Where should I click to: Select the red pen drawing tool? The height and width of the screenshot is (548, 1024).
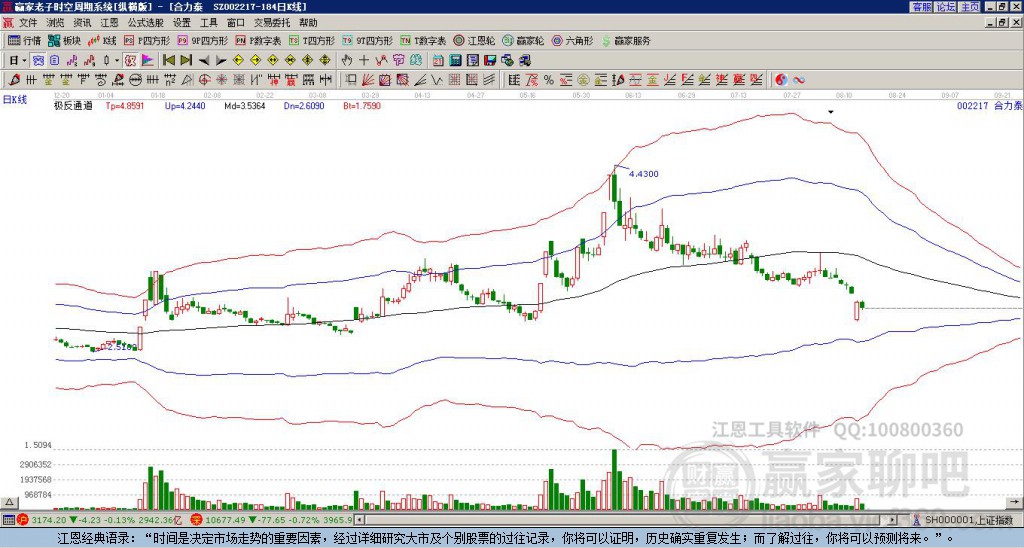(x=14, y=80)
